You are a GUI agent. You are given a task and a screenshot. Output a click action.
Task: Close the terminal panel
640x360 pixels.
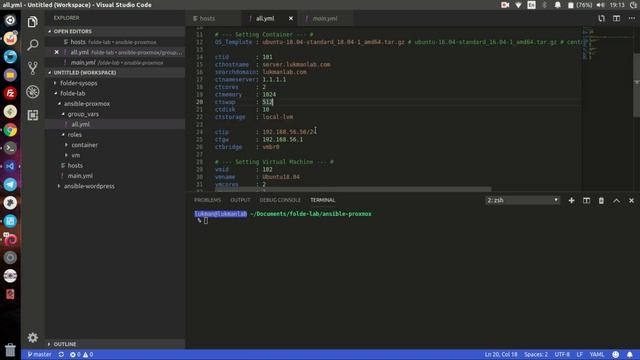631,200
